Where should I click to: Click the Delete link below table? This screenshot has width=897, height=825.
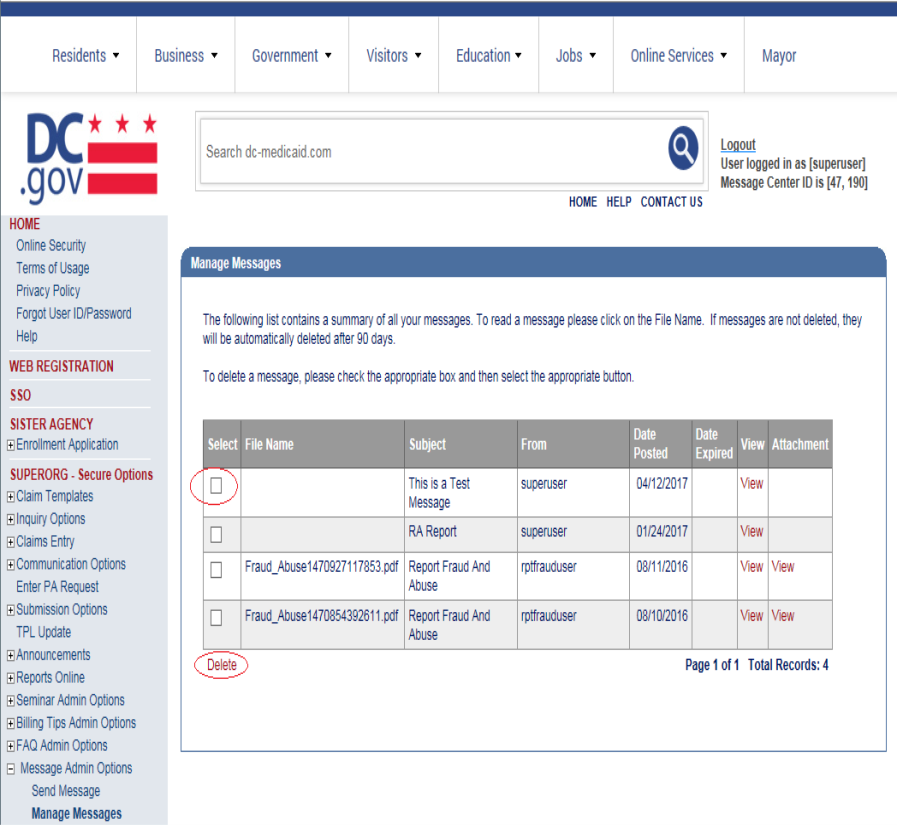tap(222, 665)
